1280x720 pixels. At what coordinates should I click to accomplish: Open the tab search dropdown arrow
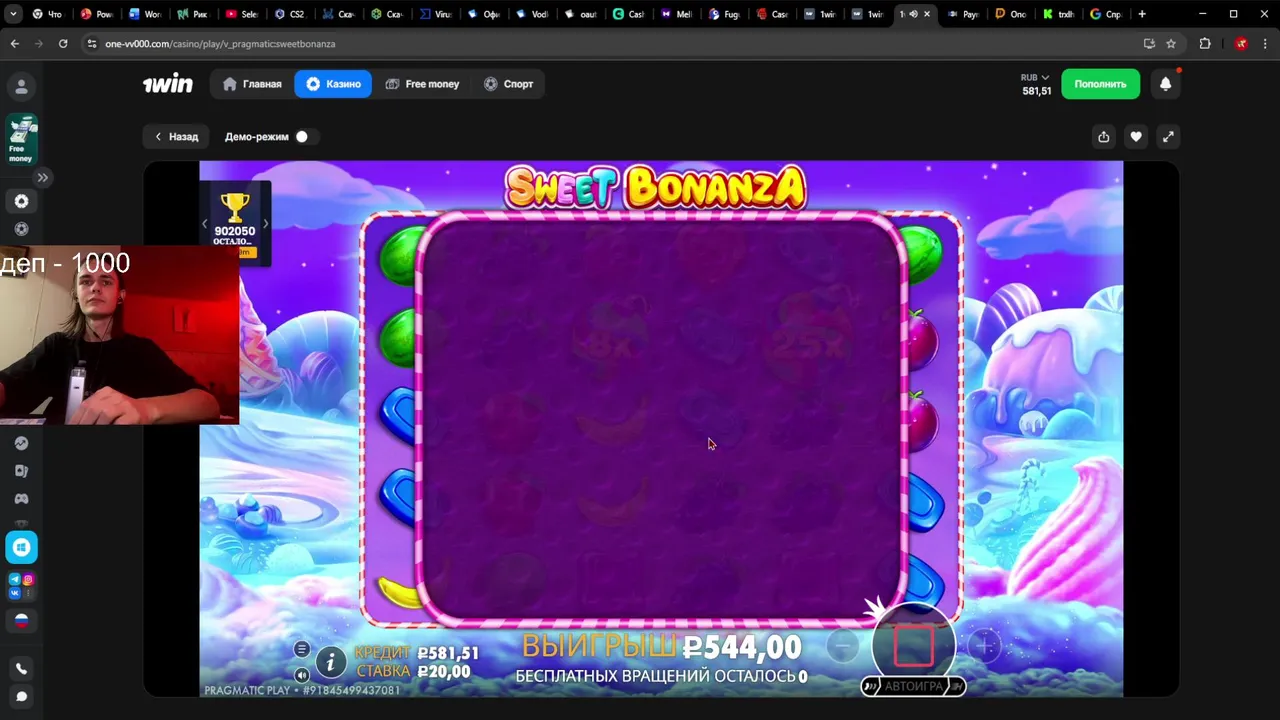13,14
